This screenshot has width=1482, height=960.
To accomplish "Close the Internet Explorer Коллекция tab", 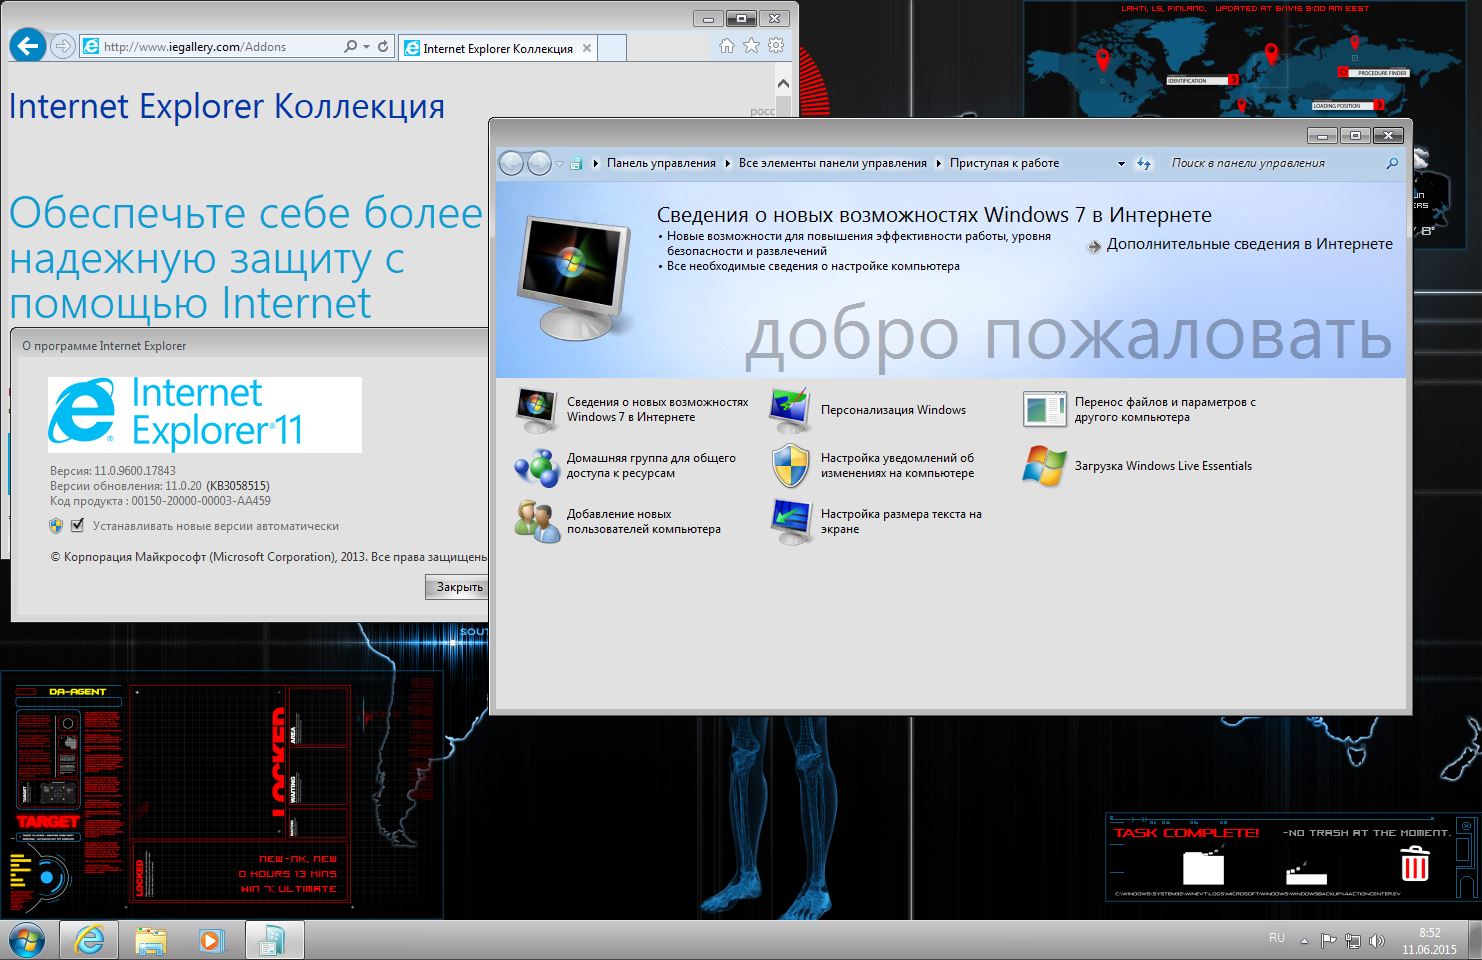I will [587, 48].
